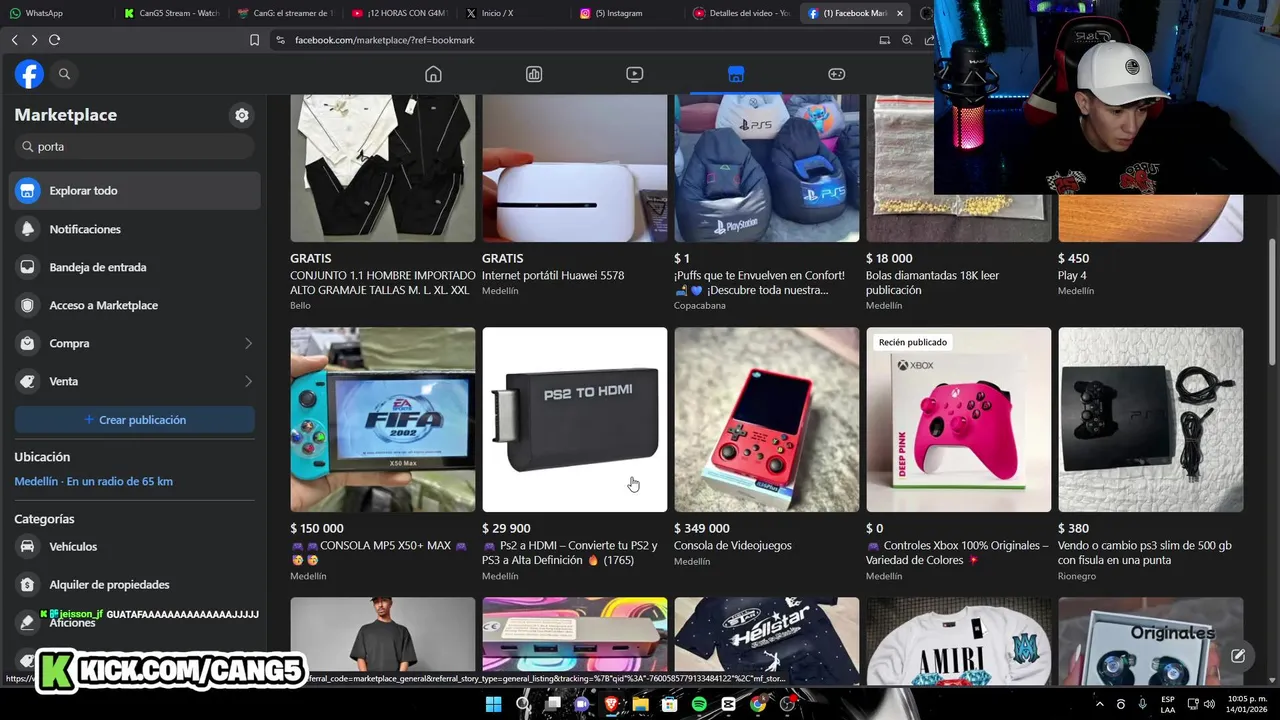Open 'CONJUNTO 1.1 HOMBRE IMPORTADO' listing title
1280x720 pixels.
(383, 282)
